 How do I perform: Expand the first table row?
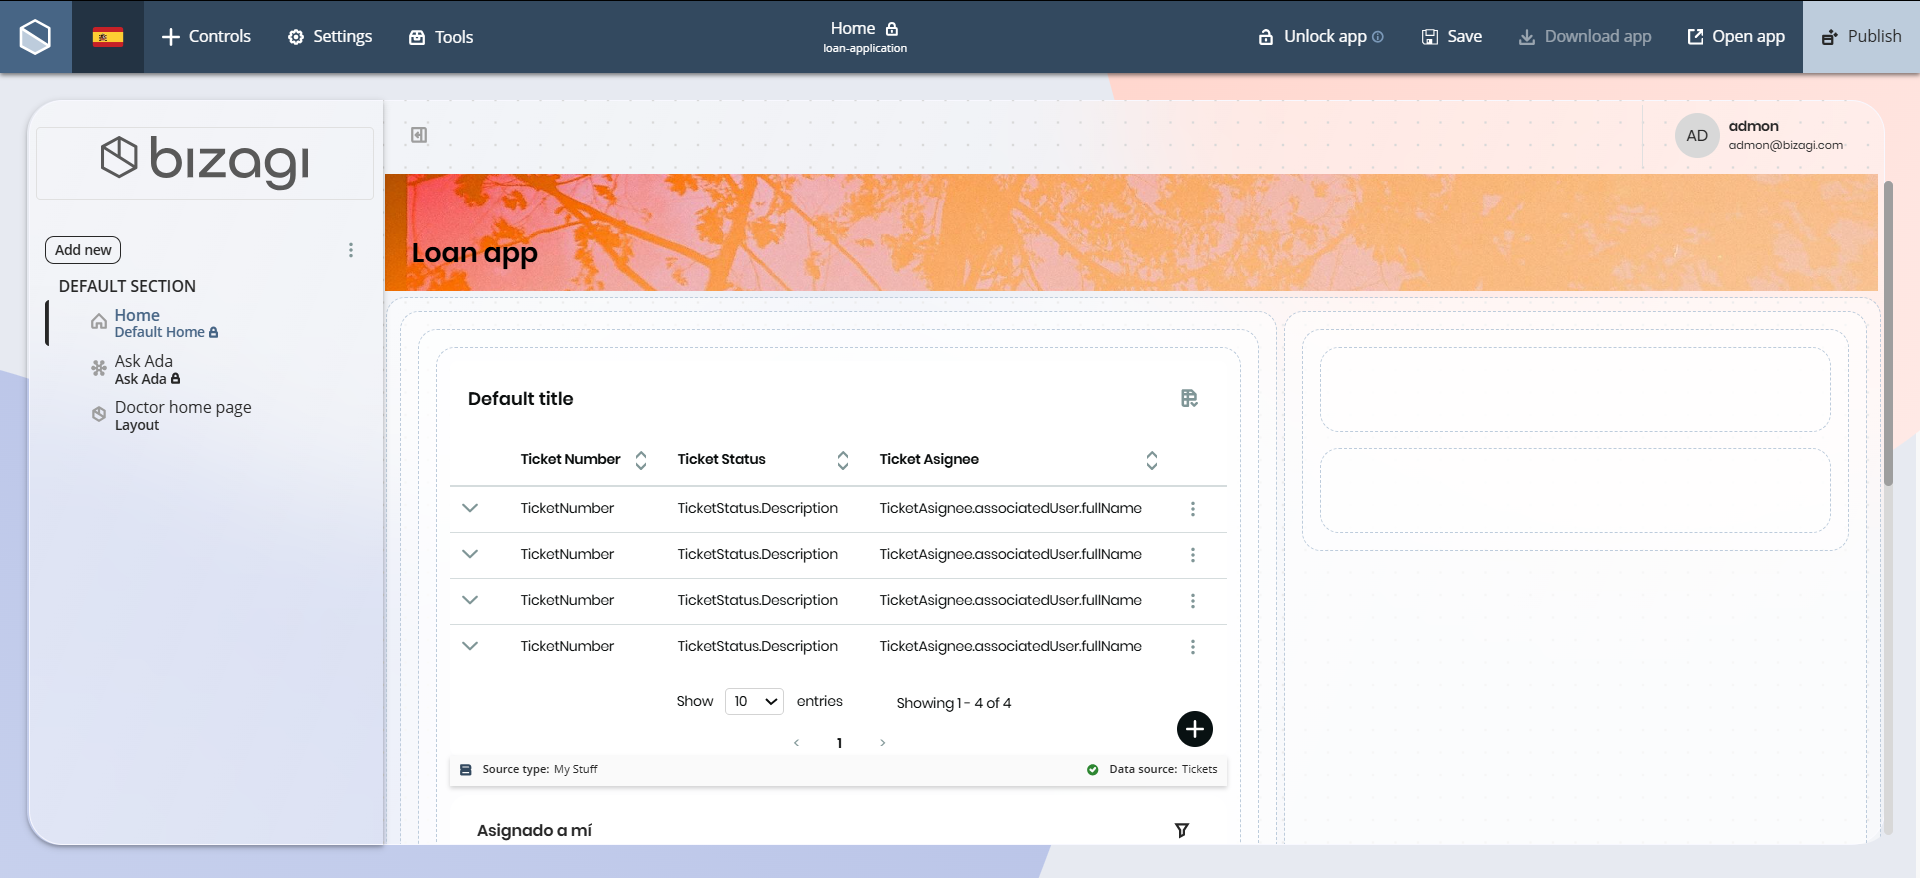point(470,508)
